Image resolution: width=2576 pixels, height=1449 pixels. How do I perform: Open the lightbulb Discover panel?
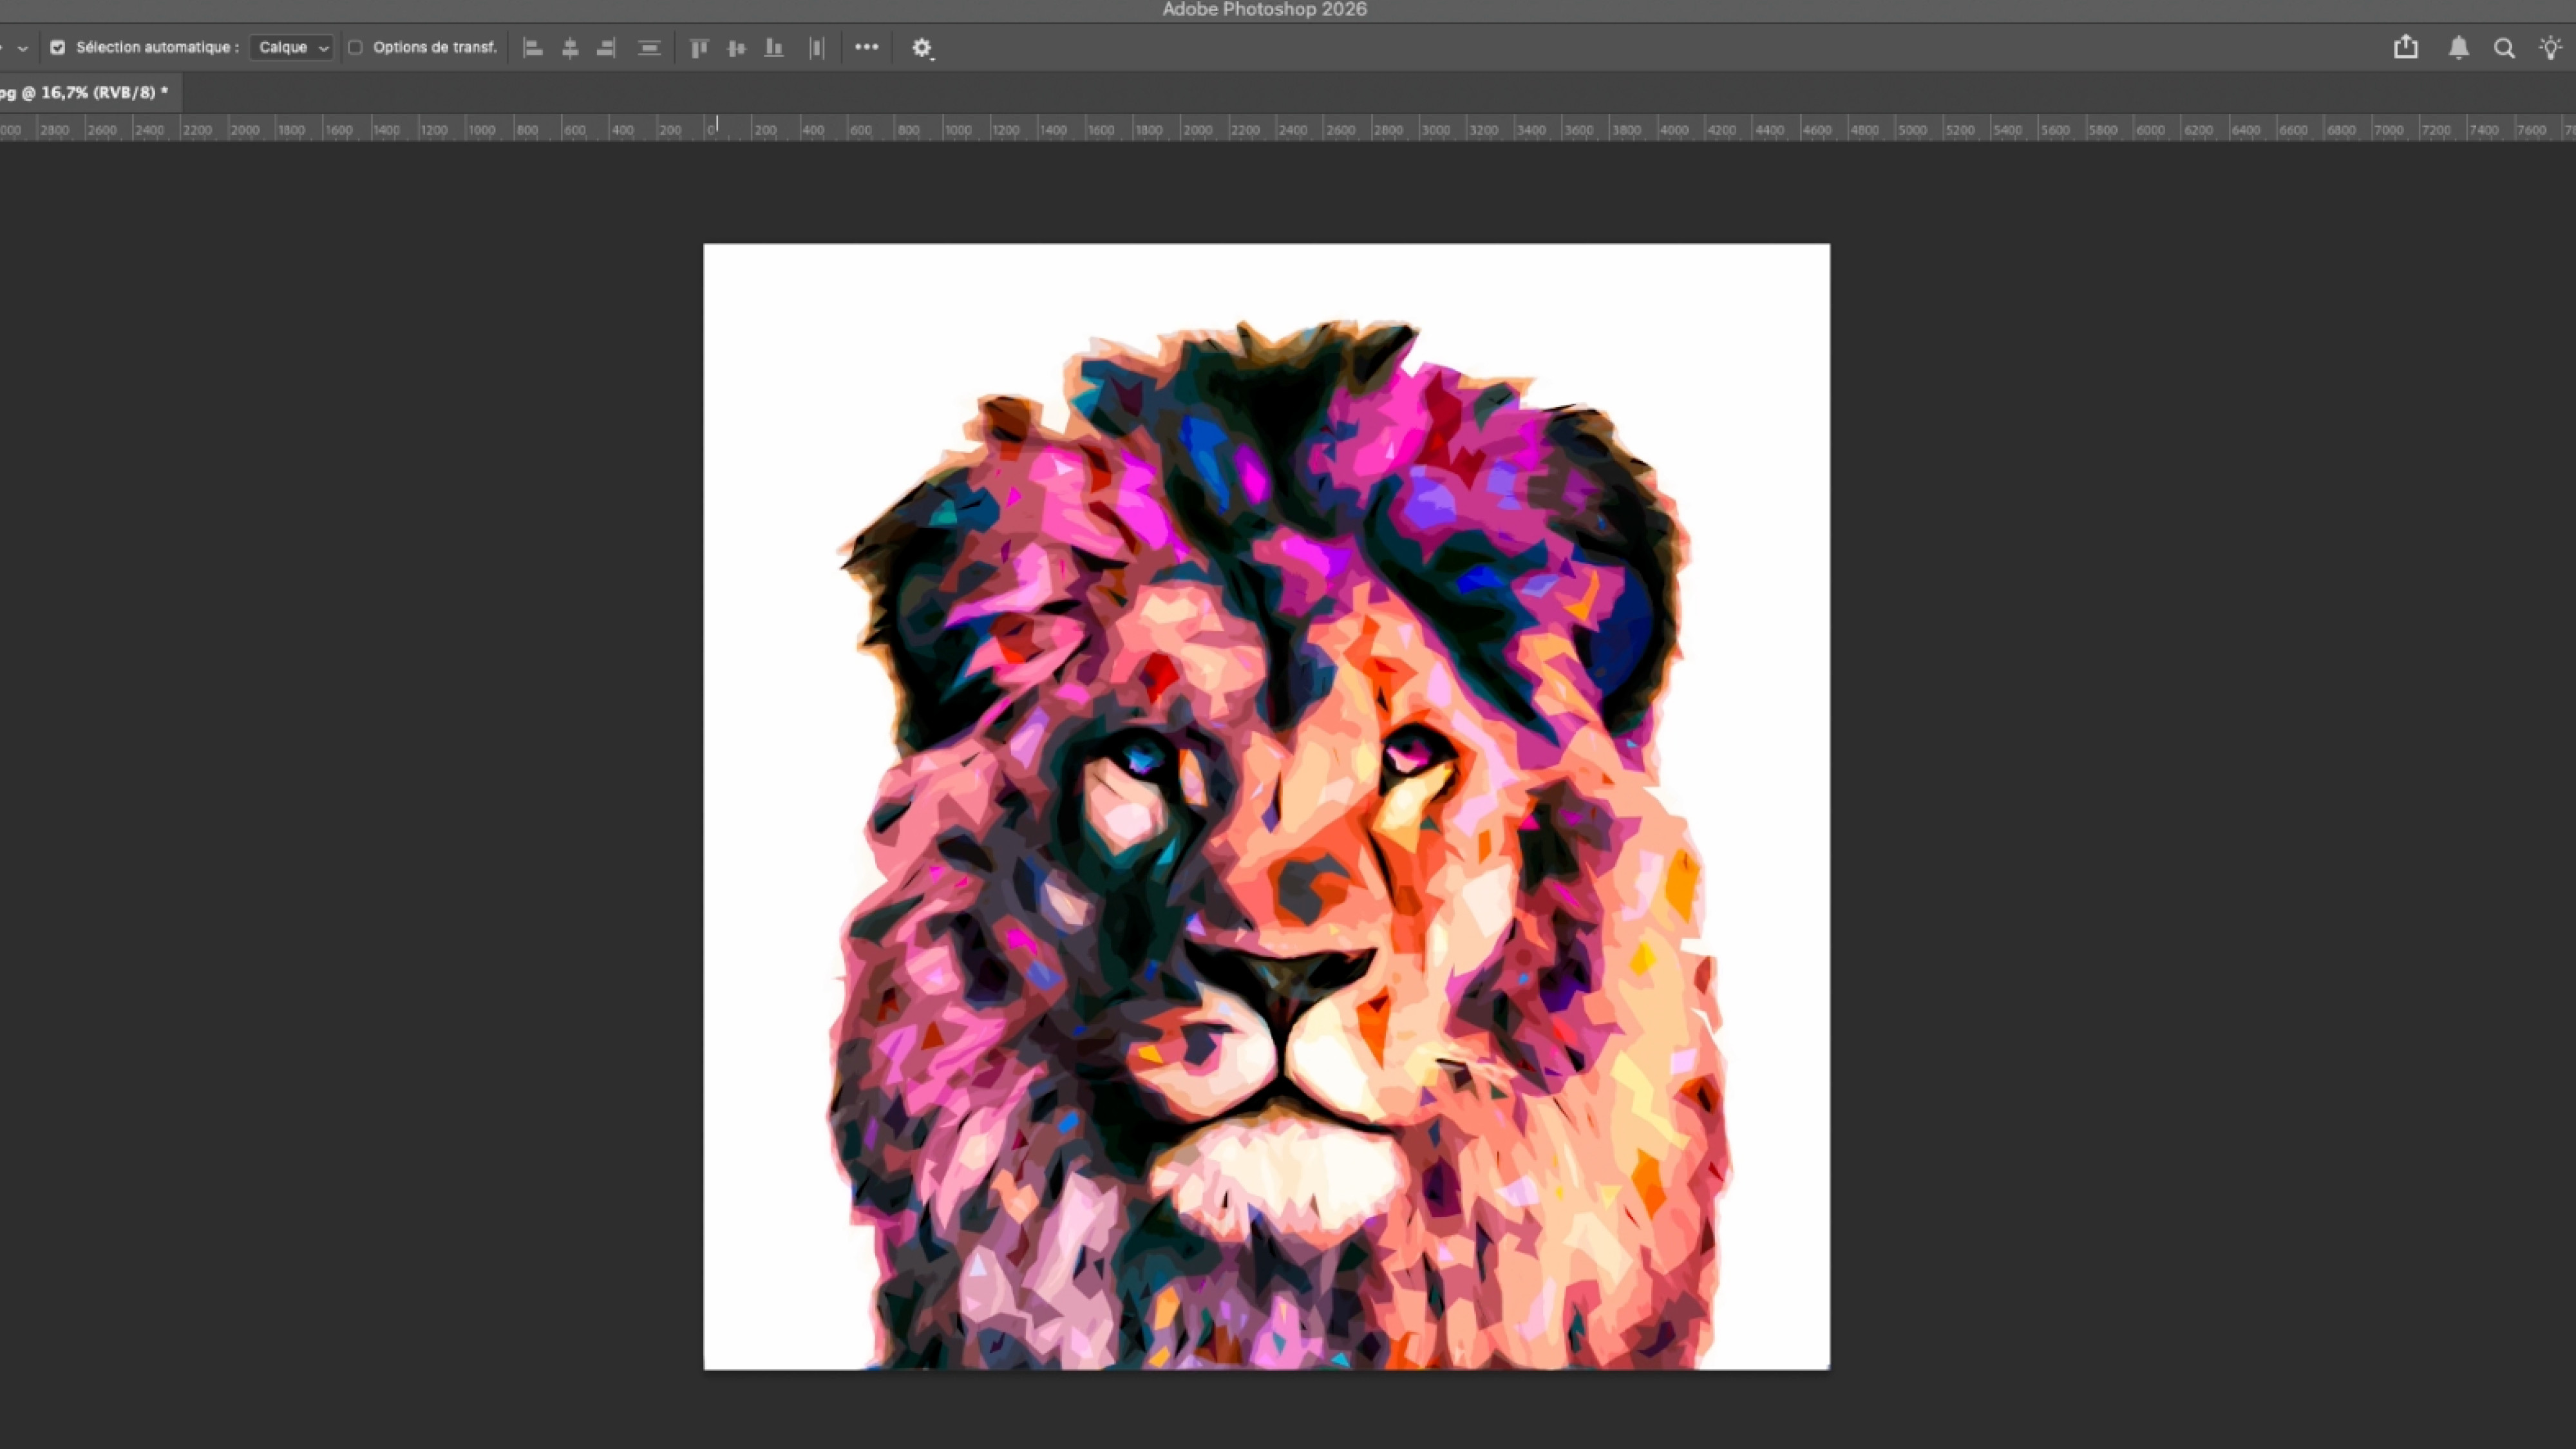coord(2550,47)
